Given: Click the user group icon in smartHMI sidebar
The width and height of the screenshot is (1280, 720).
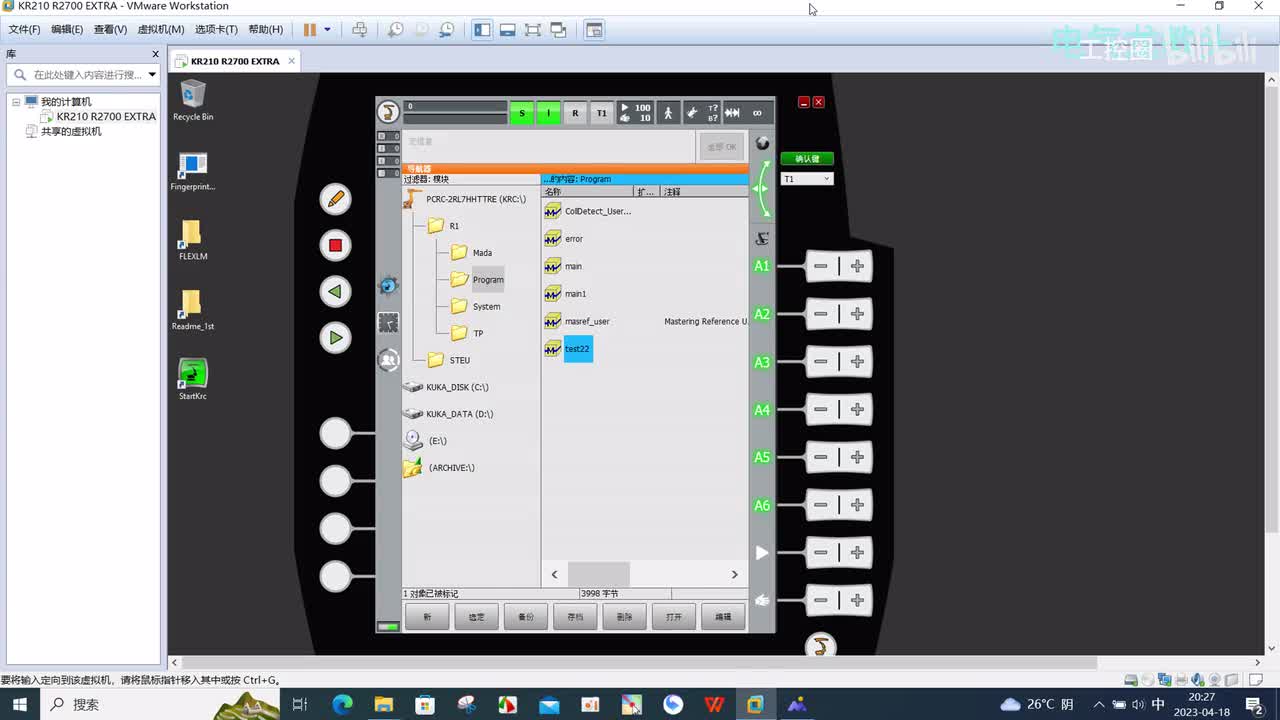Looking at the screenshot, I should coord(388,360).
